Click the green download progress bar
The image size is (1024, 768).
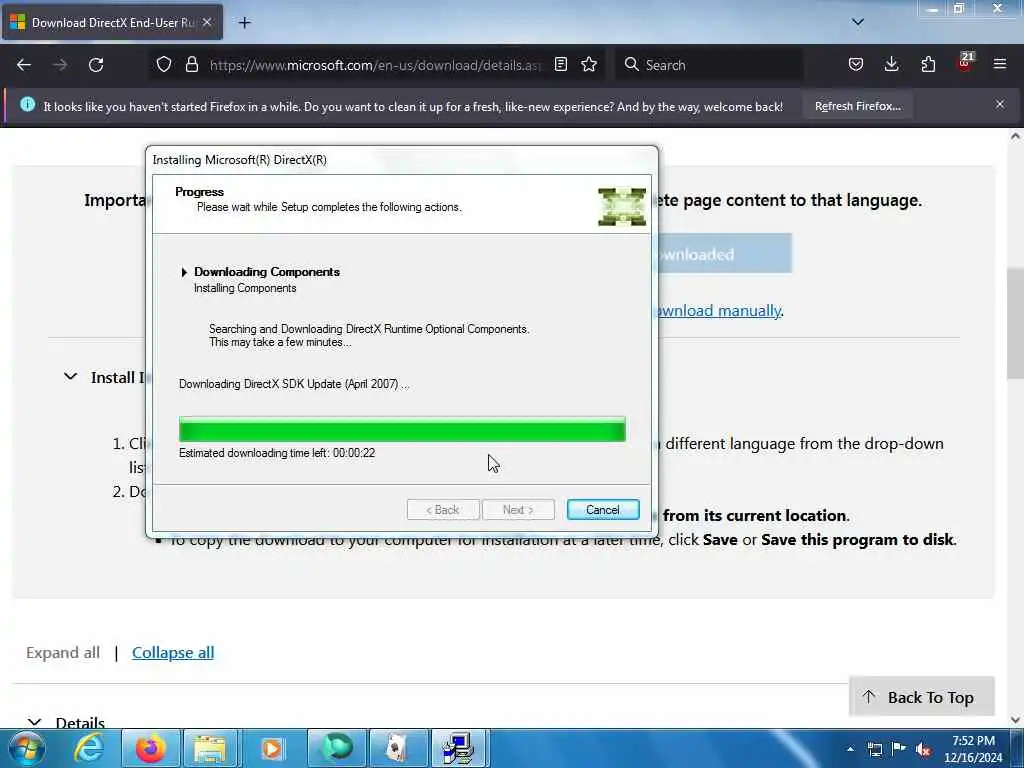402,430
